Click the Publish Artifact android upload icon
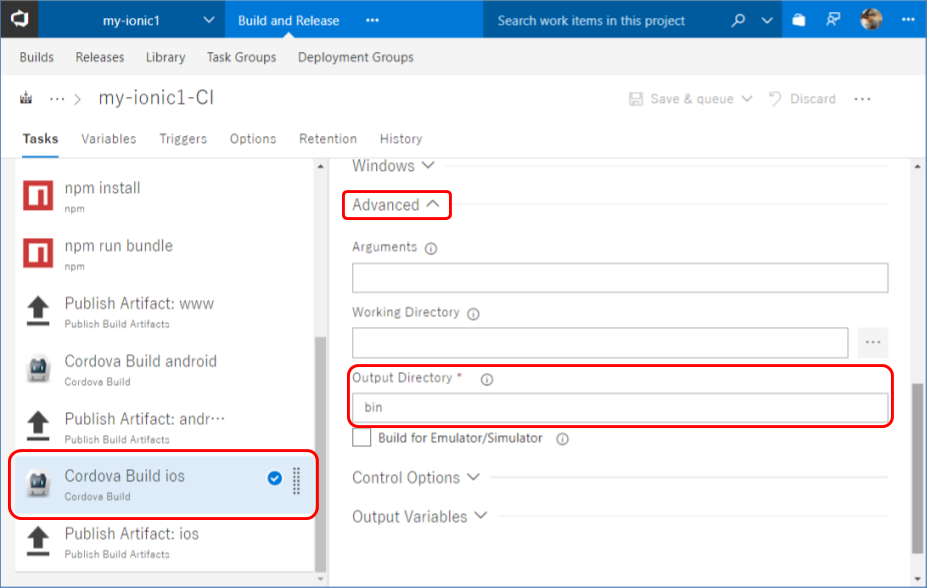The width and height of the screenshot is (928, 588). point(38,426)
